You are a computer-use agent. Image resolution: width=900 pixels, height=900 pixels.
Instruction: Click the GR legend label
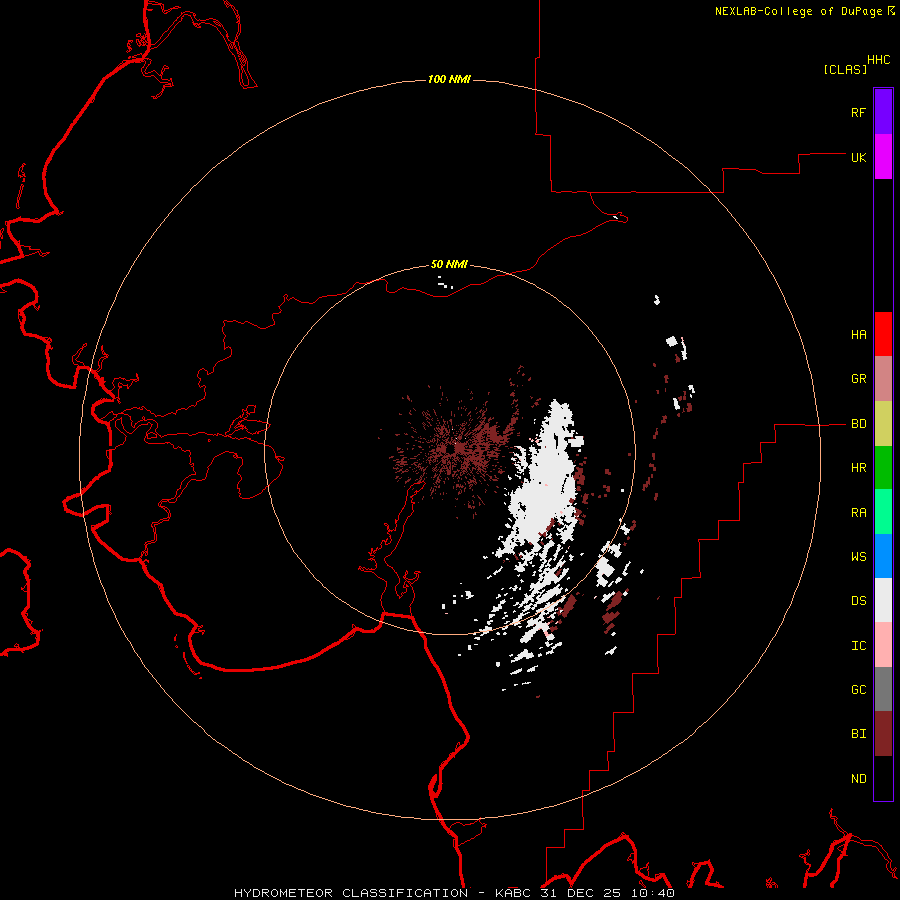pyautogui.click(x=858, y=379)
